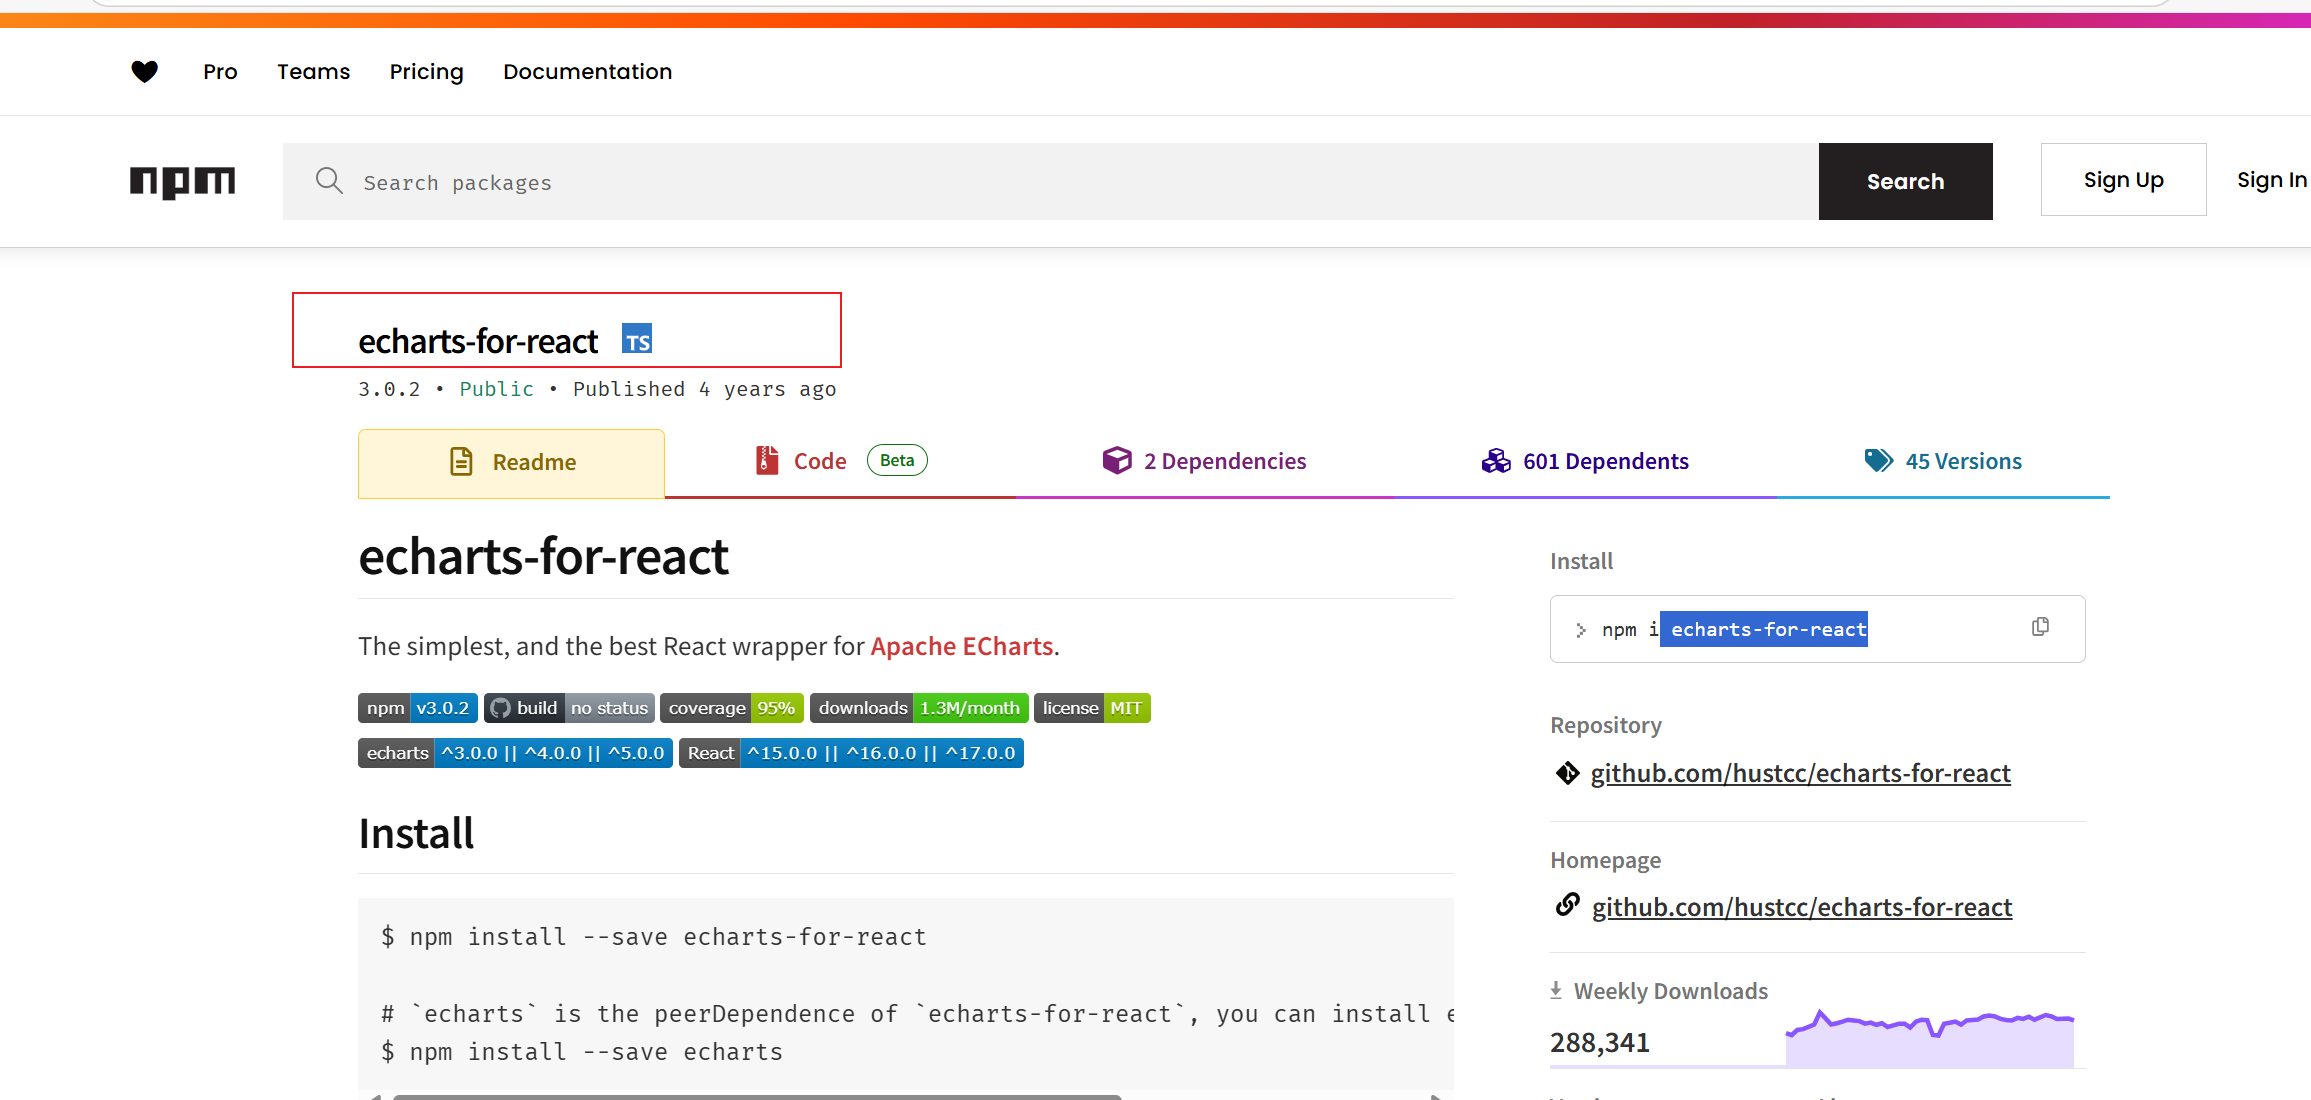
Task: Click the magnifier icon in search bar
Action: point(329,180)
